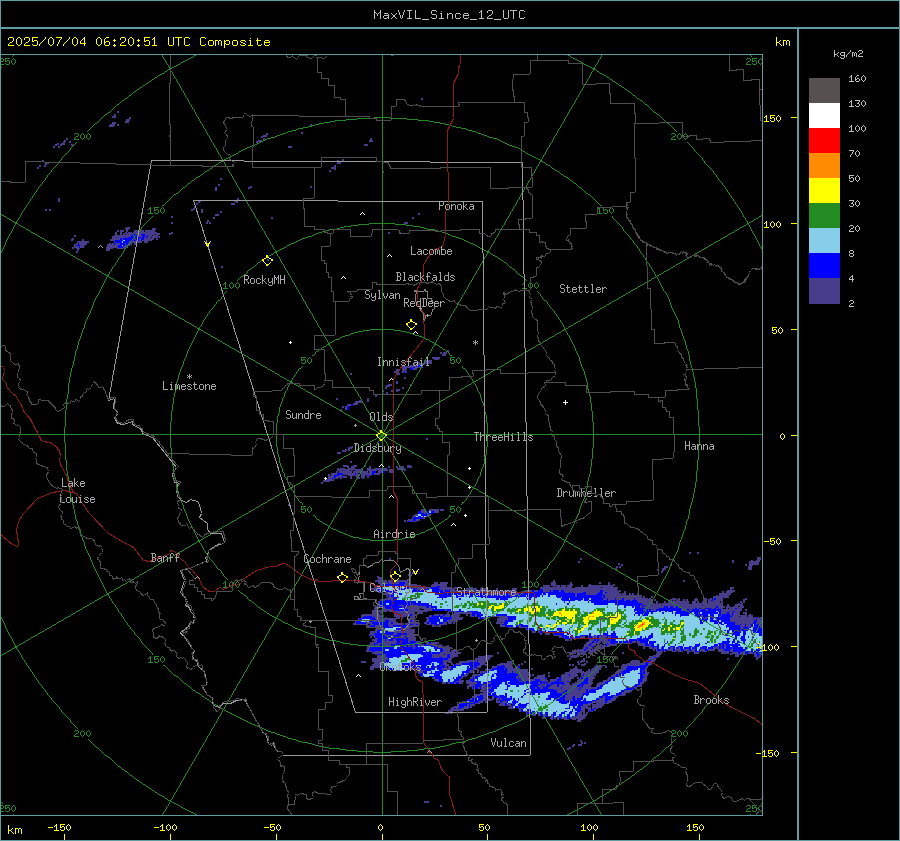Click the Vulcan map label

click(508, 743)
